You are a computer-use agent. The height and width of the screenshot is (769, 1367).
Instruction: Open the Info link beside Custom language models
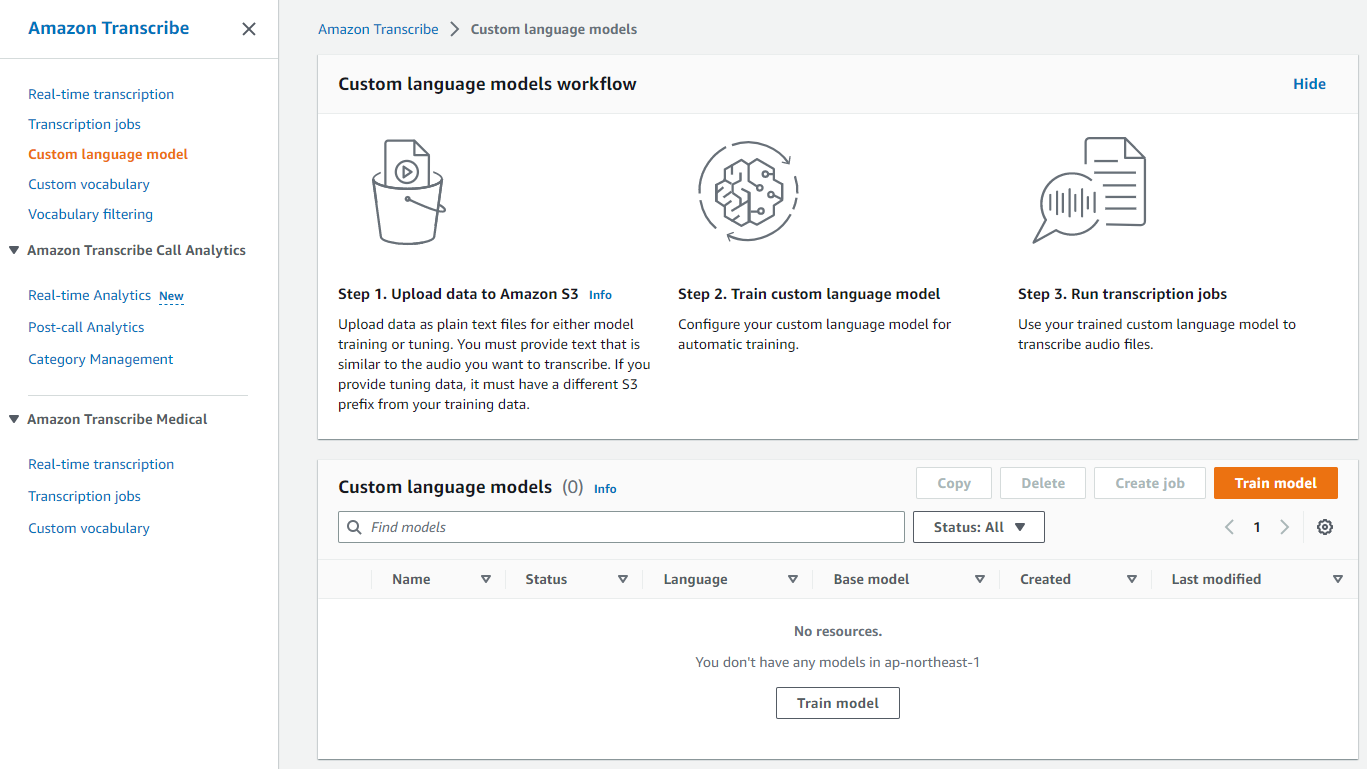[x=605, y=489]
